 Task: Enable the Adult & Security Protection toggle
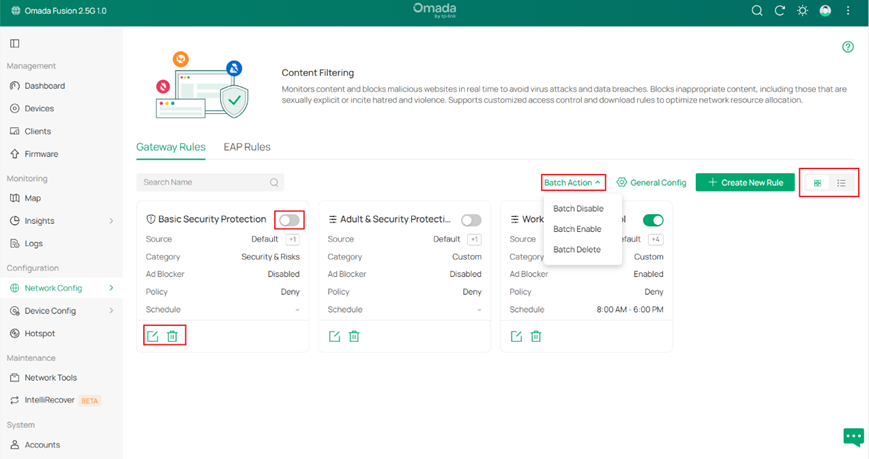click(471, 220)
